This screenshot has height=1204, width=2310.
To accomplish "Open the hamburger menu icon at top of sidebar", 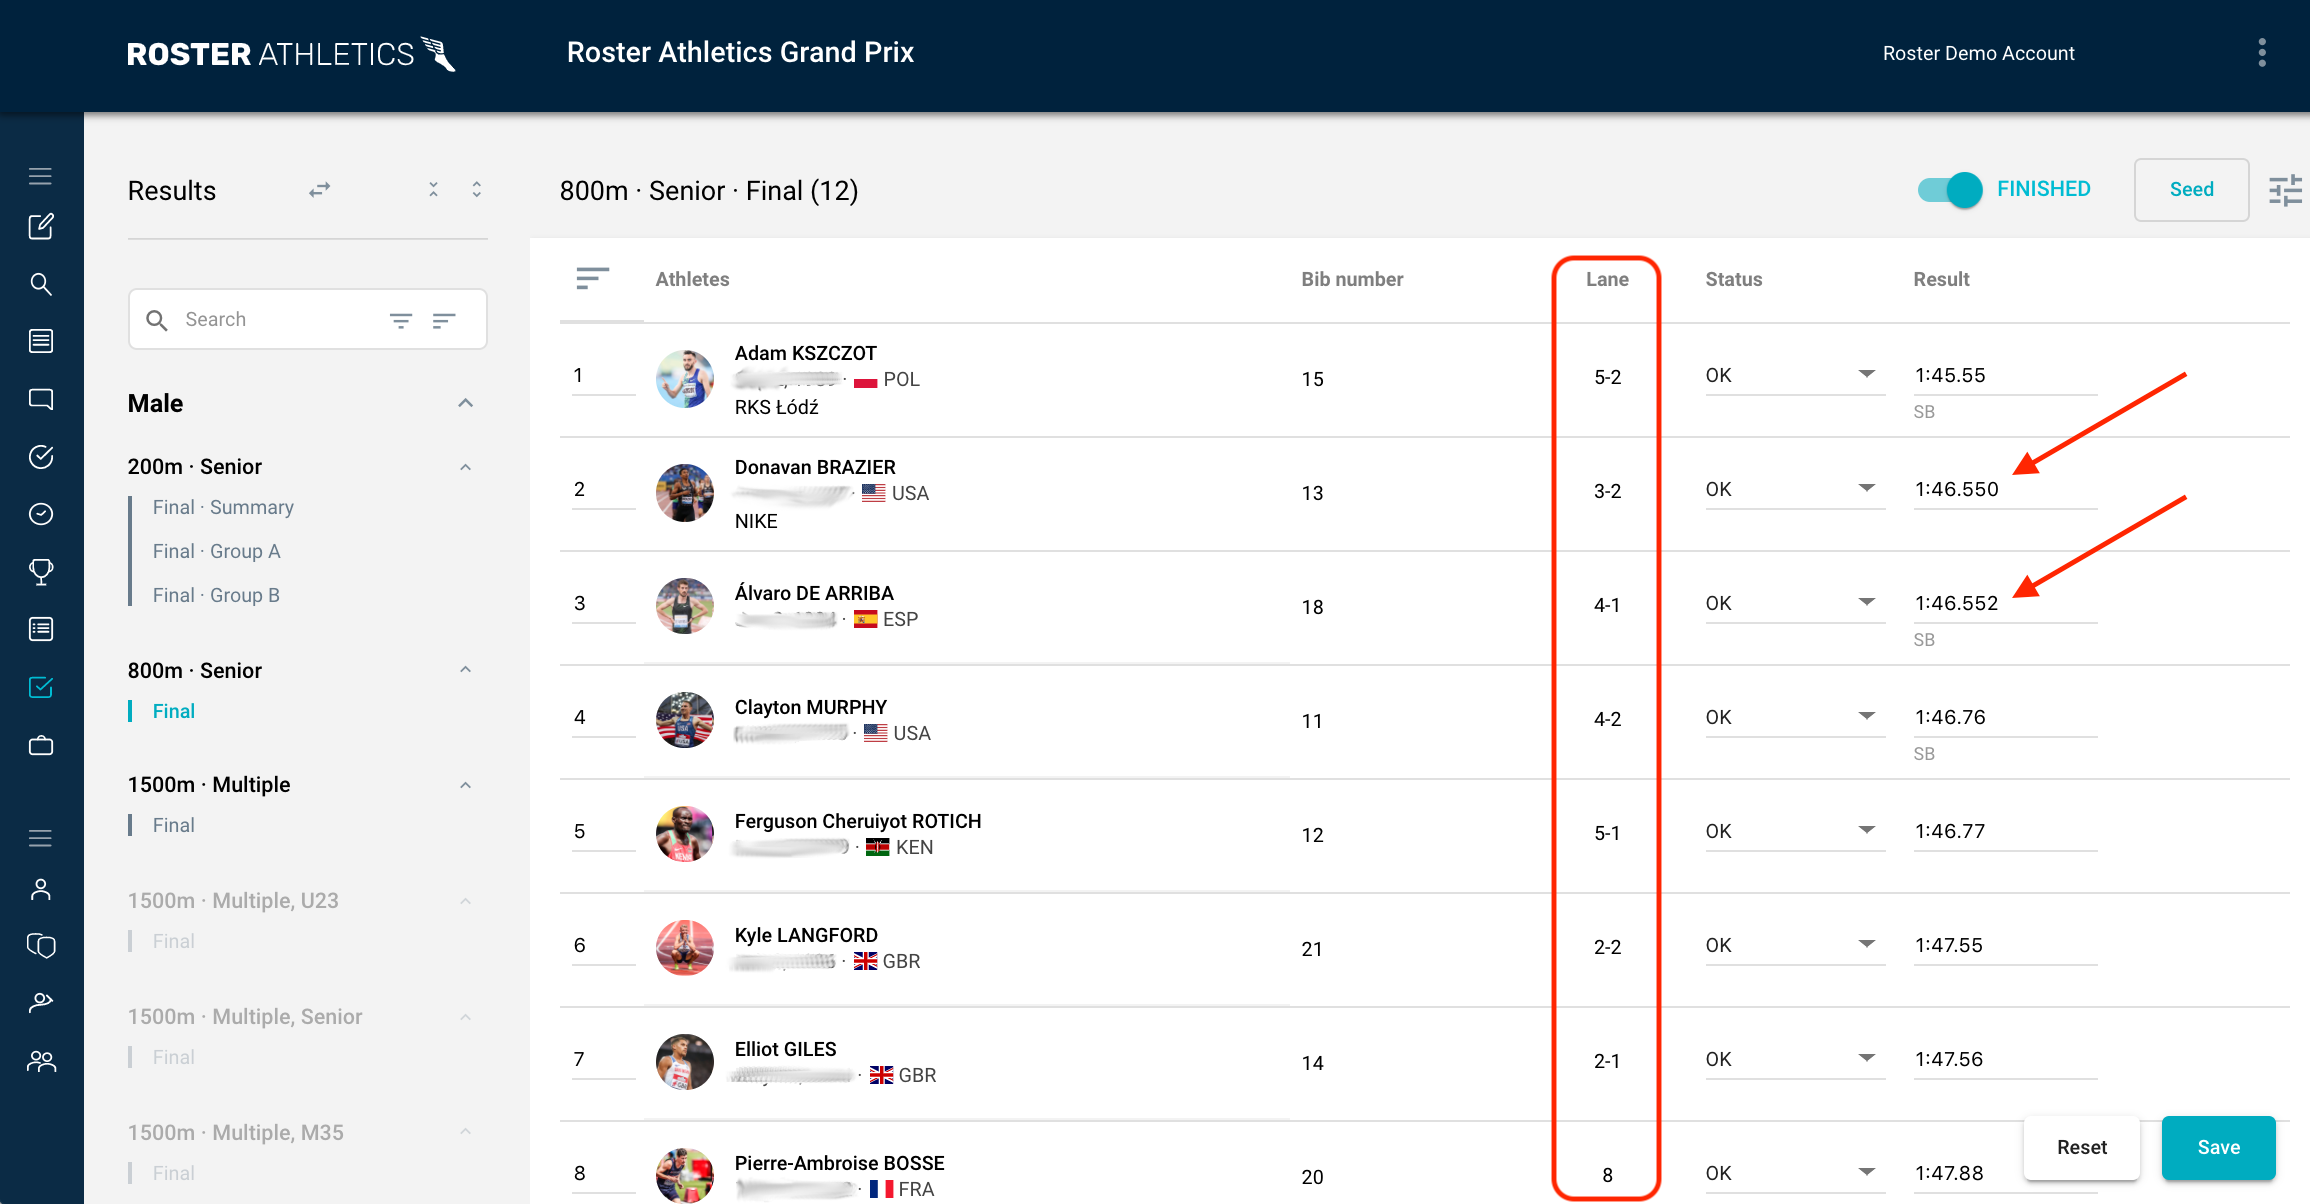I will point(41,177).
